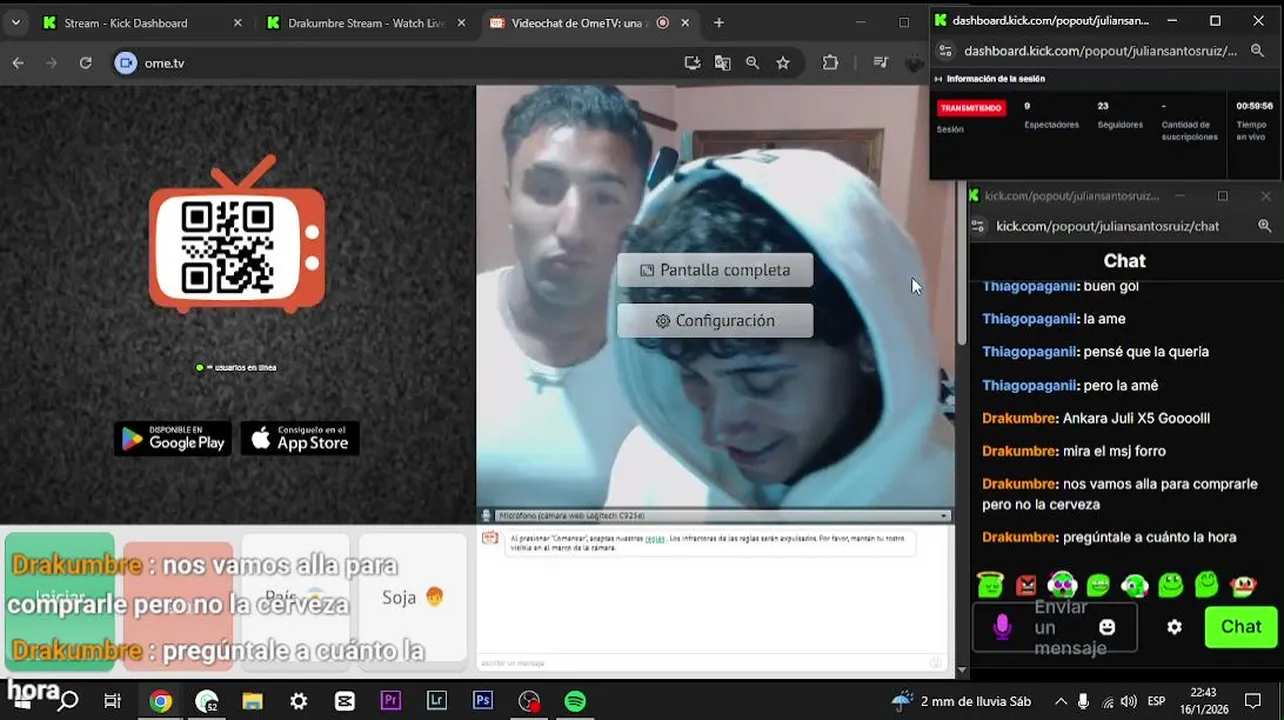Open a new browser tab
This screenshot has height=720, width=1284.
[719, 23]
